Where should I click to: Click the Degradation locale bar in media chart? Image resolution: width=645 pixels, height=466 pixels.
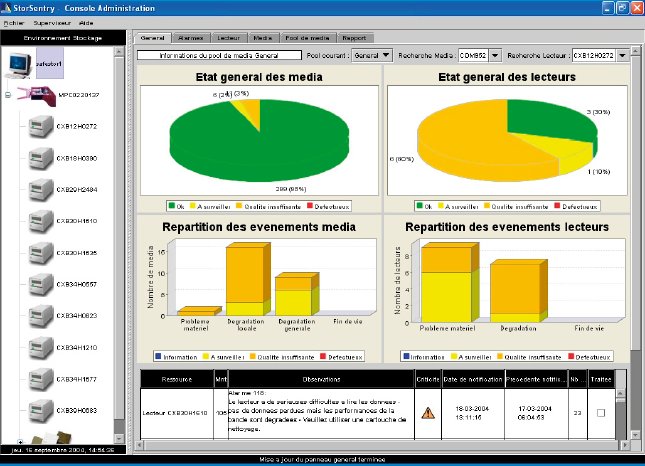tap(247, 280)
